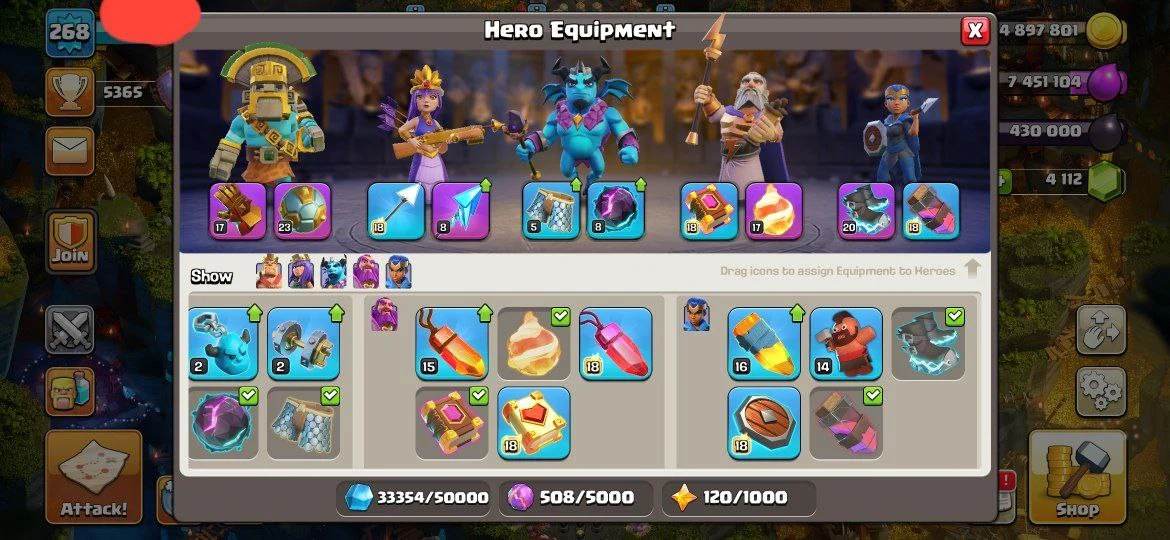Select the level 2 Henchmen Puppet
The height and width of the screenshot is (540, 1170).
tap(222, 343)
